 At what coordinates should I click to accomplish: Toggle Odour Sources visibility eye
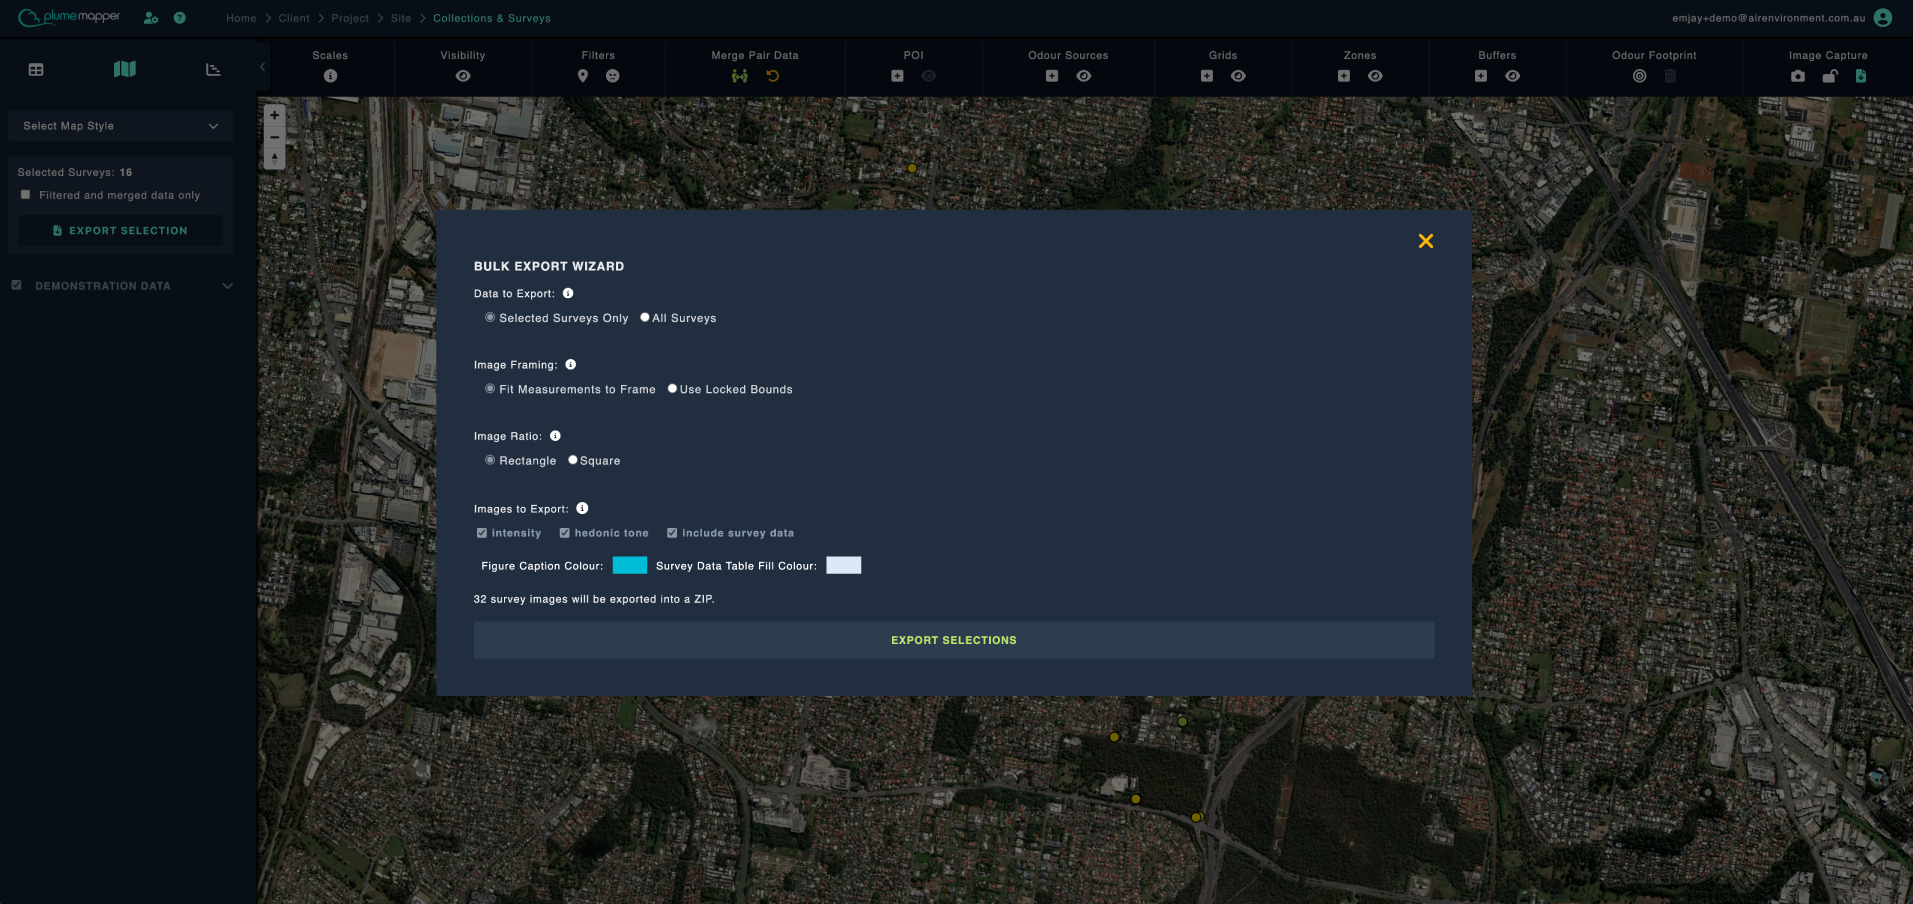[1084, 76]
